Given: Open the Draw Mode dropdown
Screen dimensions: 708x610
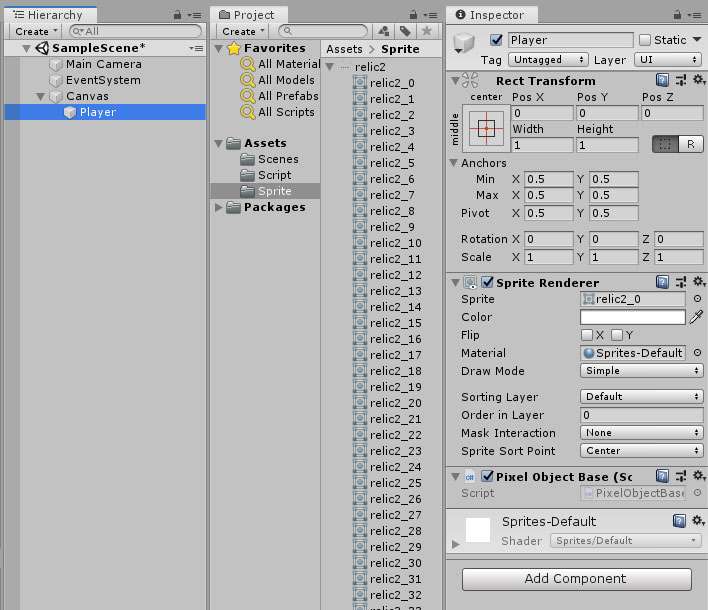Looking at the screenshot, I should click(642, 371).
